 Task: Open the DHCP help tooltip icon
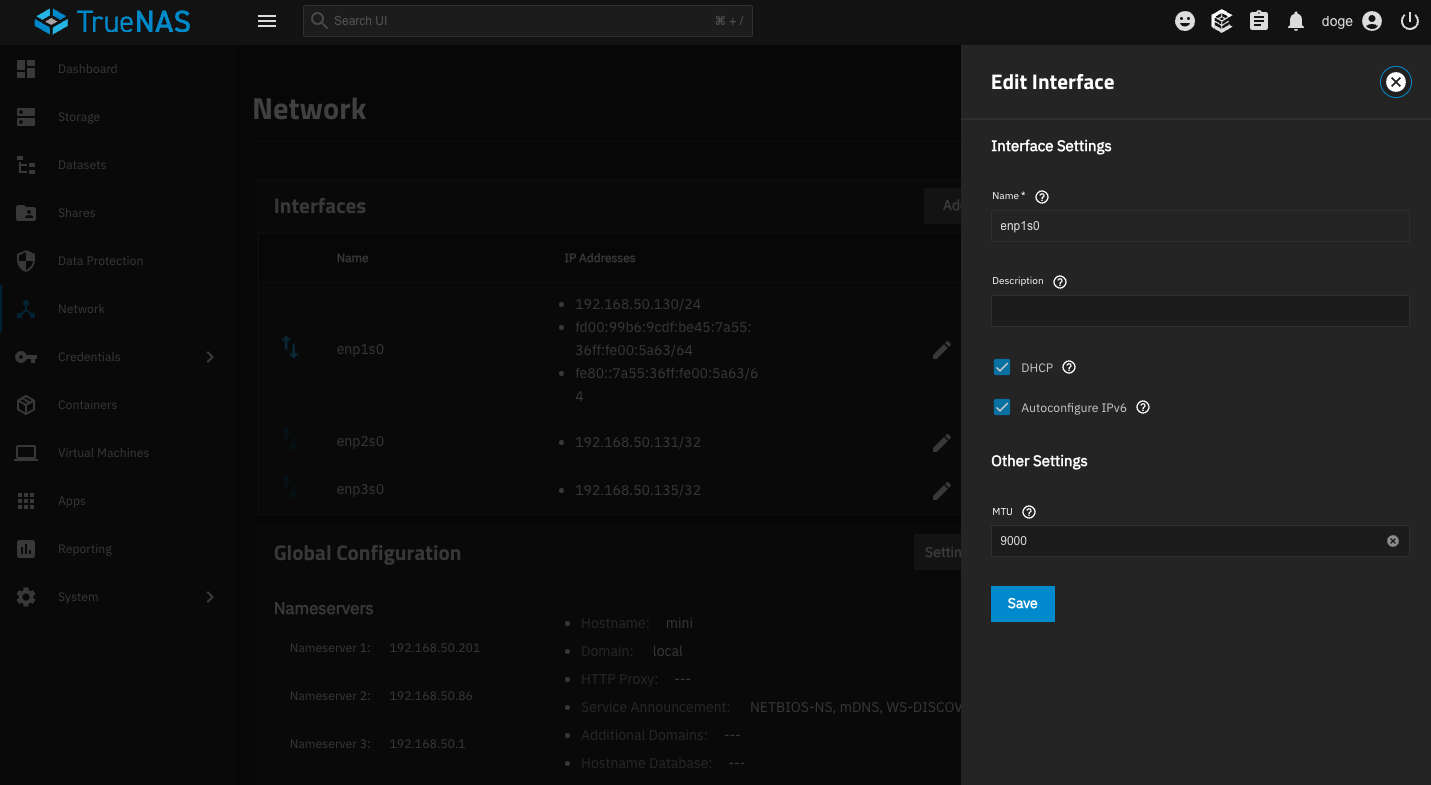pyautogui.click(x=1069, y=368)
